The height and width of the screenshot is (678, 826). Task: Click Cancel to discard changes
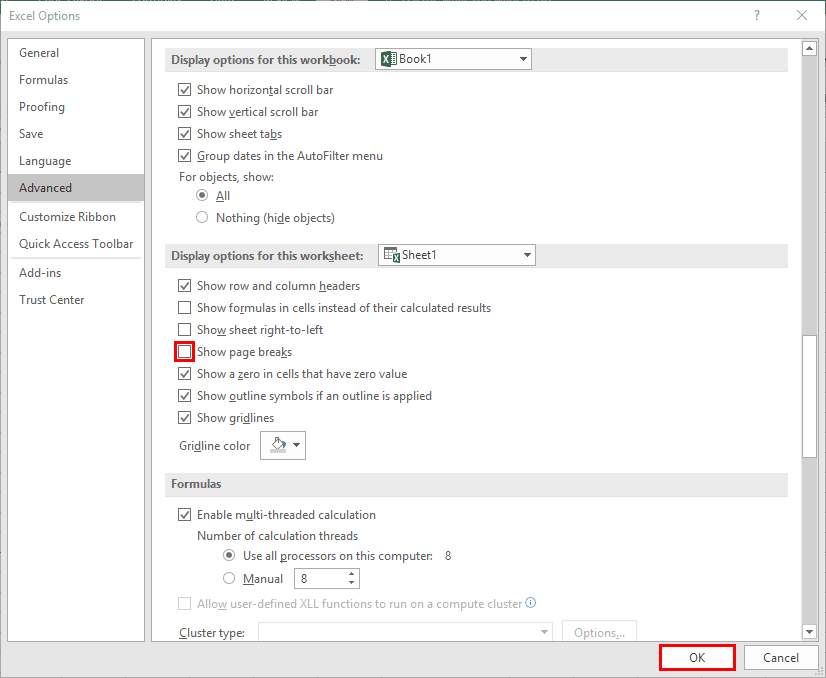[781, 657]
